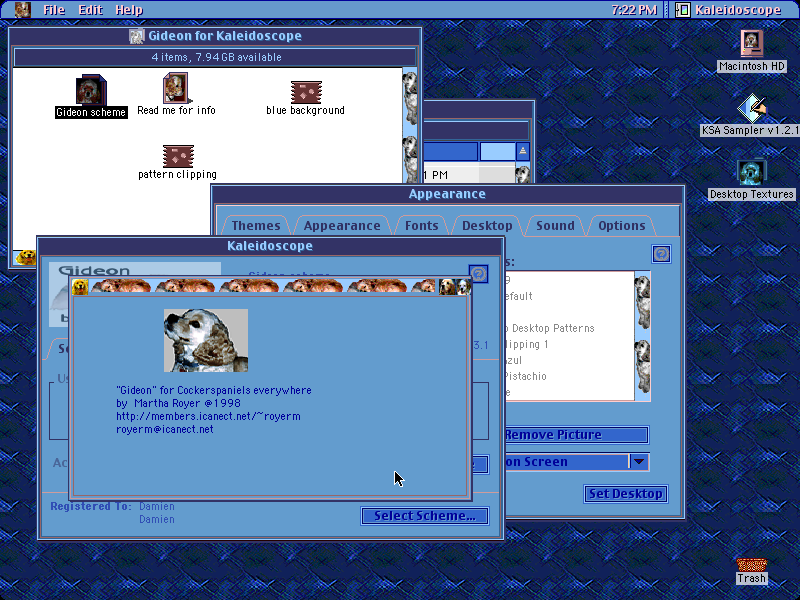
Task: Open the Kaleidoscope application menu
Action: click(x=729, y=10)
